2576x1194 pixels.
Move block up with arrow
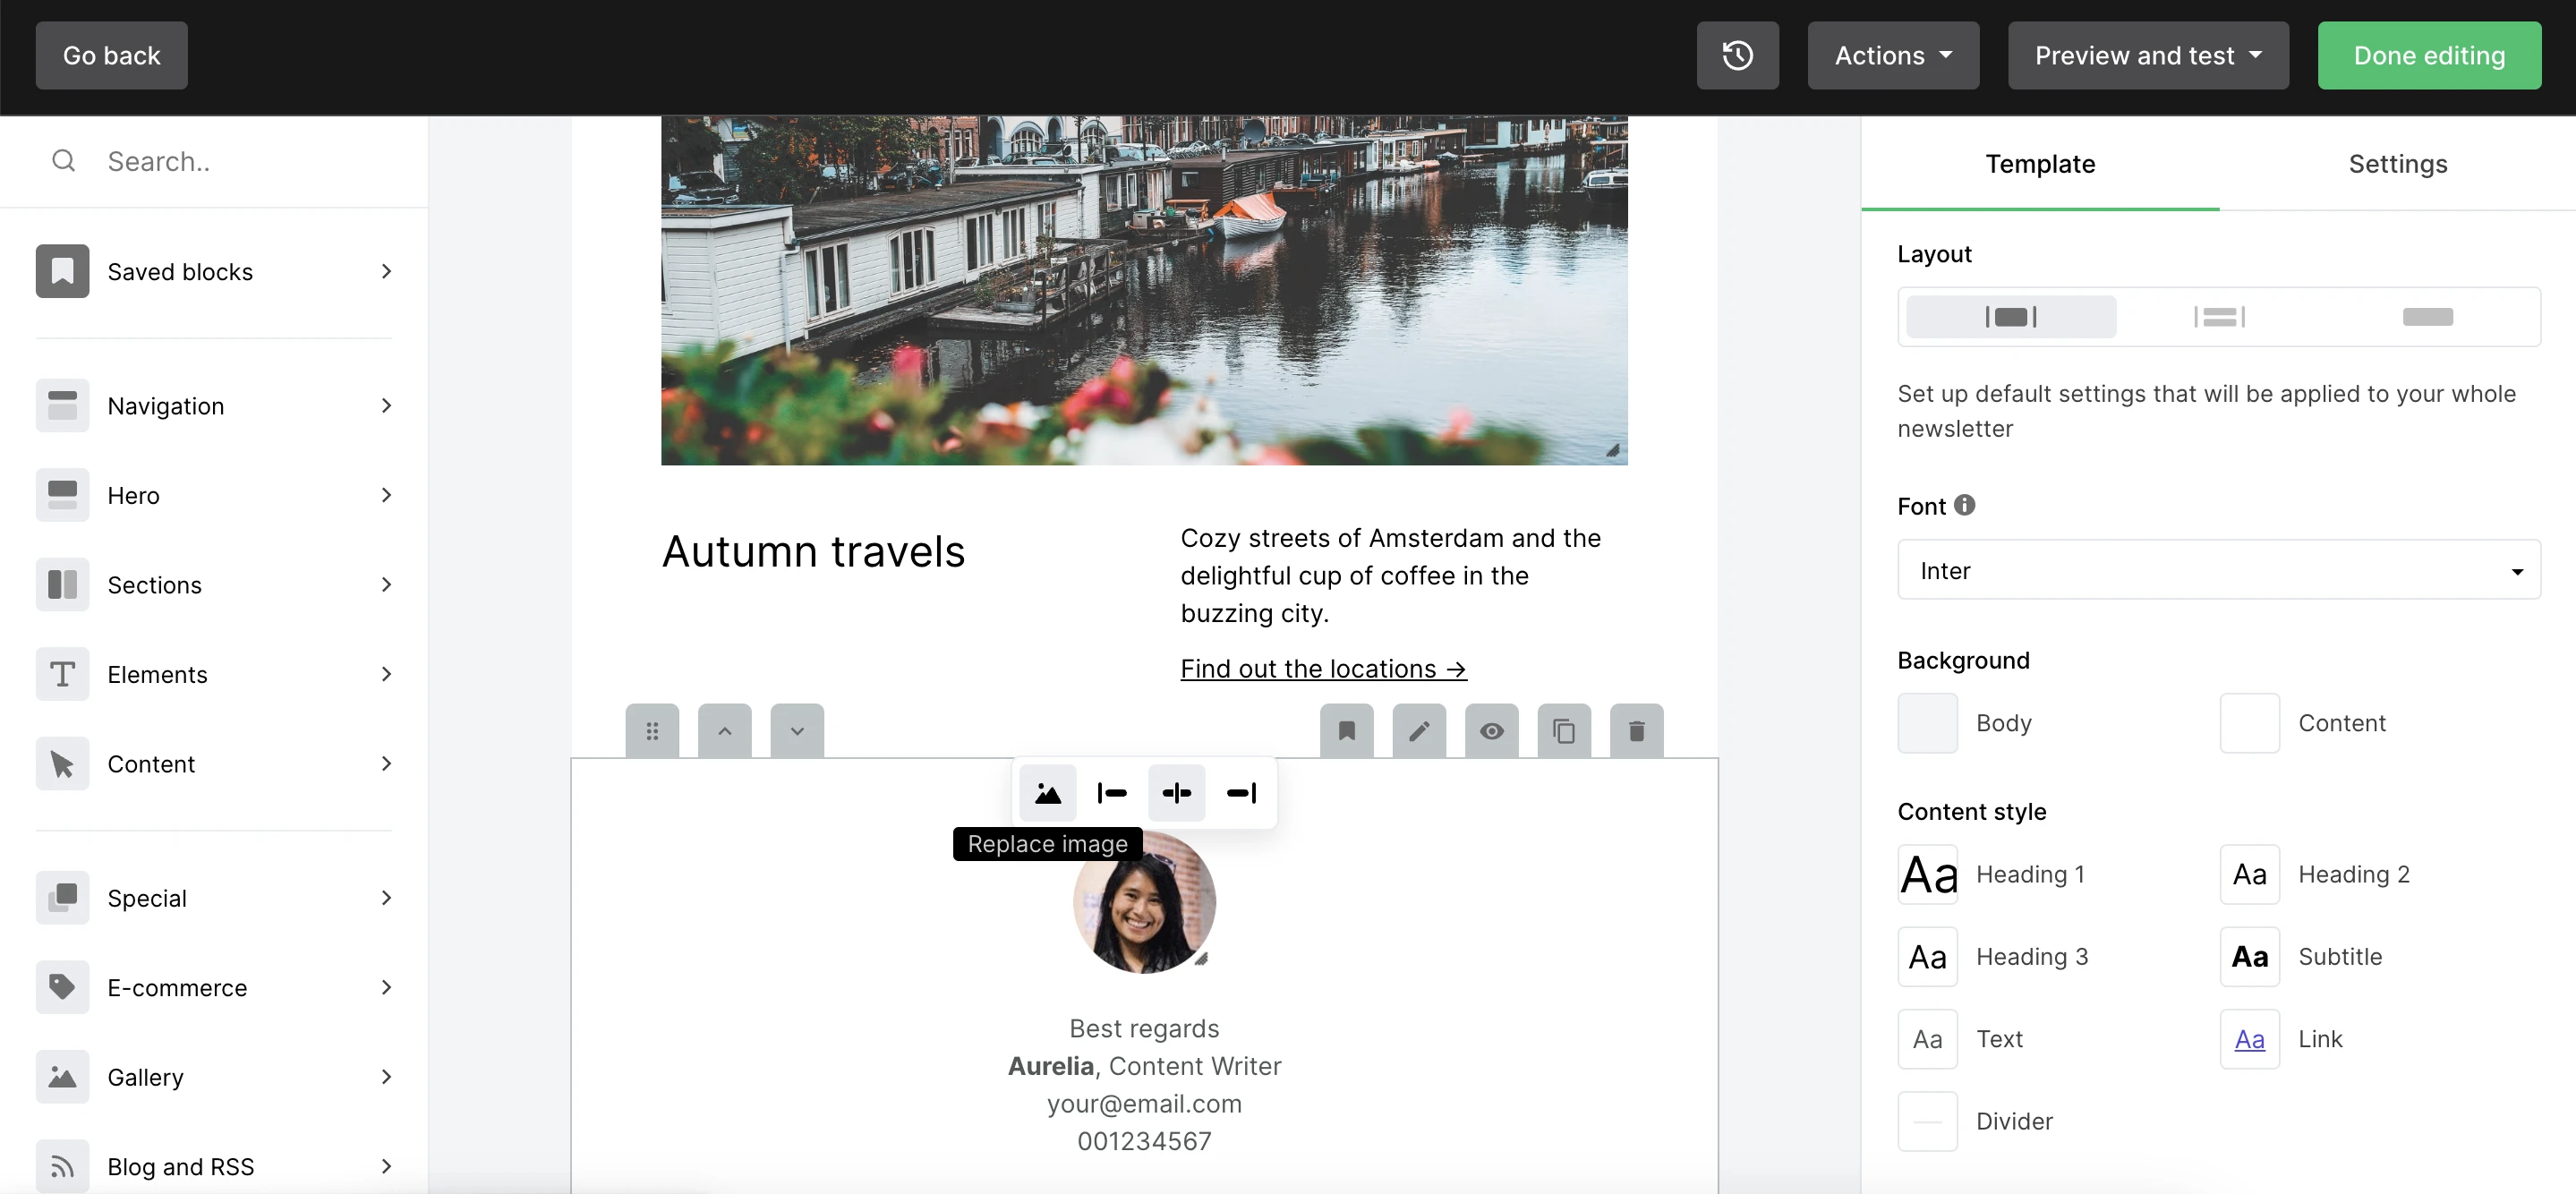(724, 731)
